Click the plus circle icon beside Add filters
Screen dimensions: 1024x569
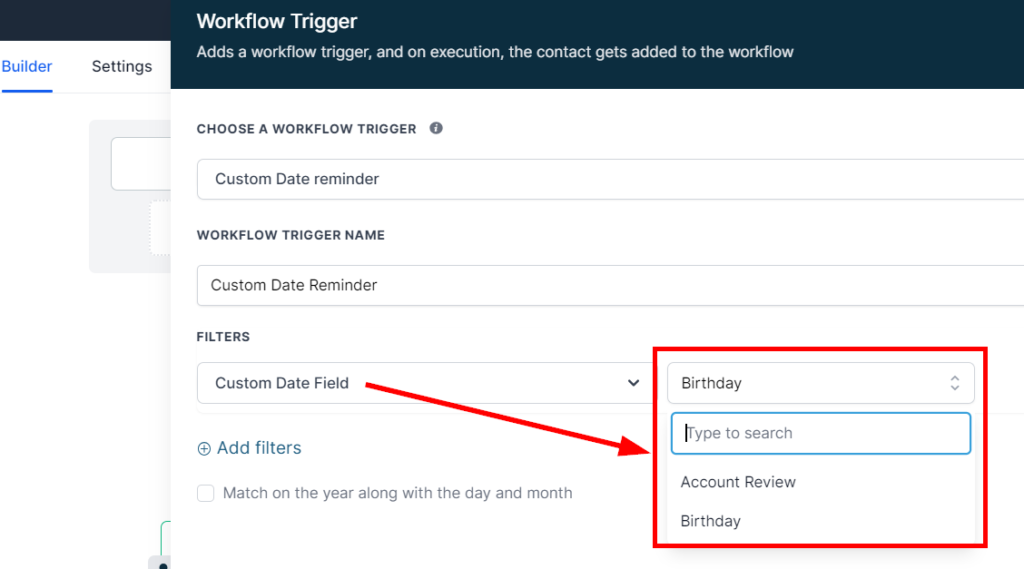(204, 449)
